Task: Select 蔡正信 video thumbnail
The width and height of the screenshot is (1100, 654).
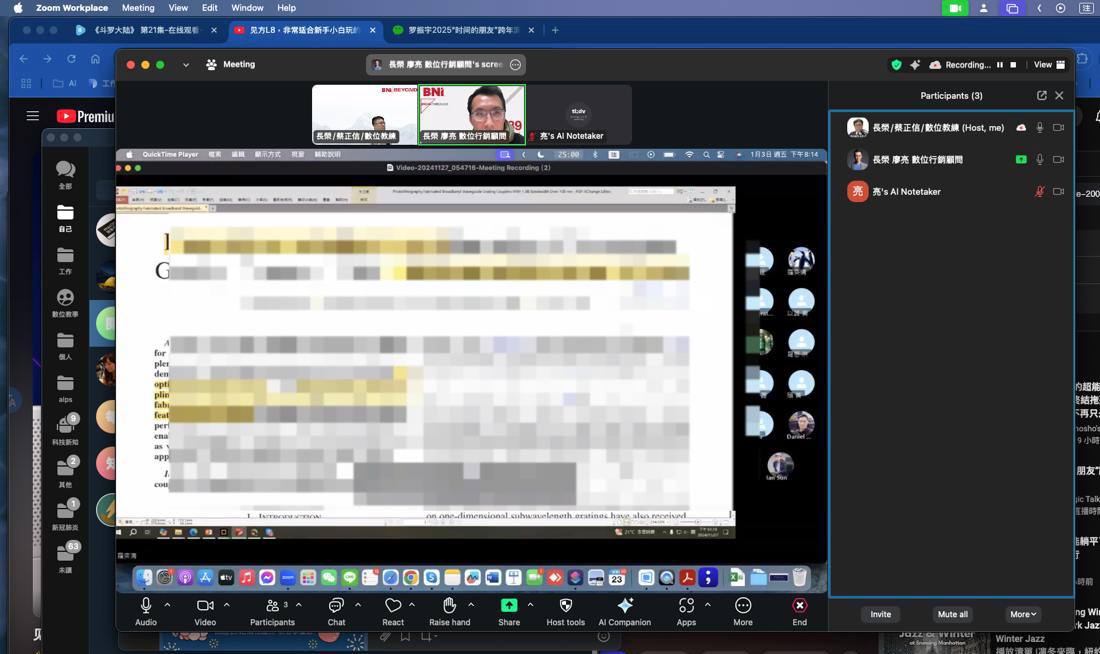Action: pos(365,114)
